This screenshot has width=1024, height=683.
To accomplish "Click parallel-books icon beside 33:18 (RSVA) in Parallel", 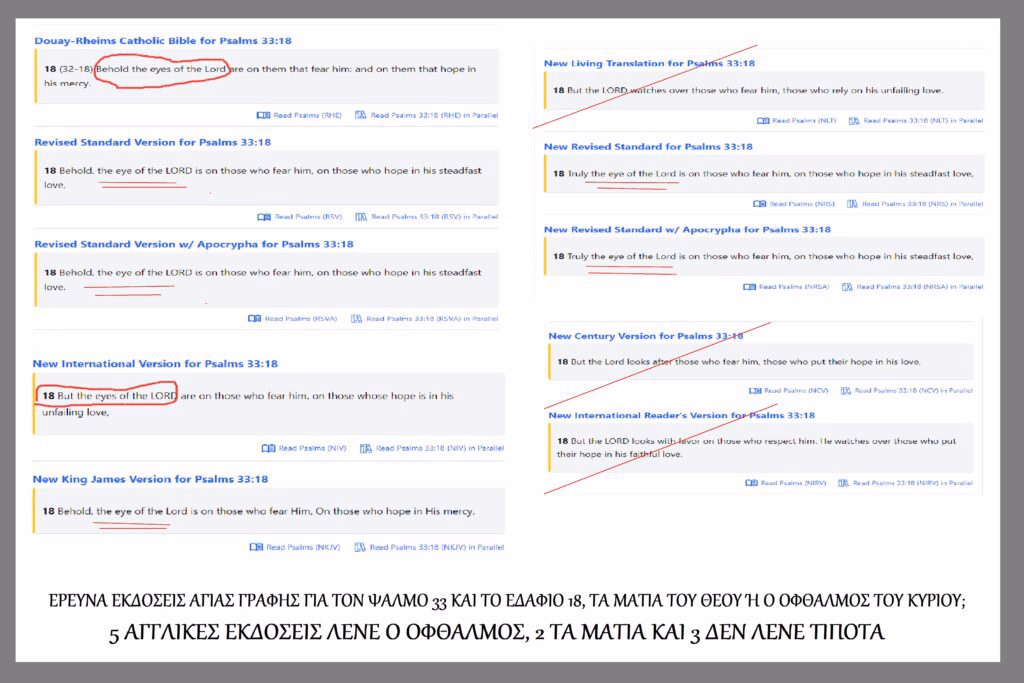I will click(x=357, y=319).
